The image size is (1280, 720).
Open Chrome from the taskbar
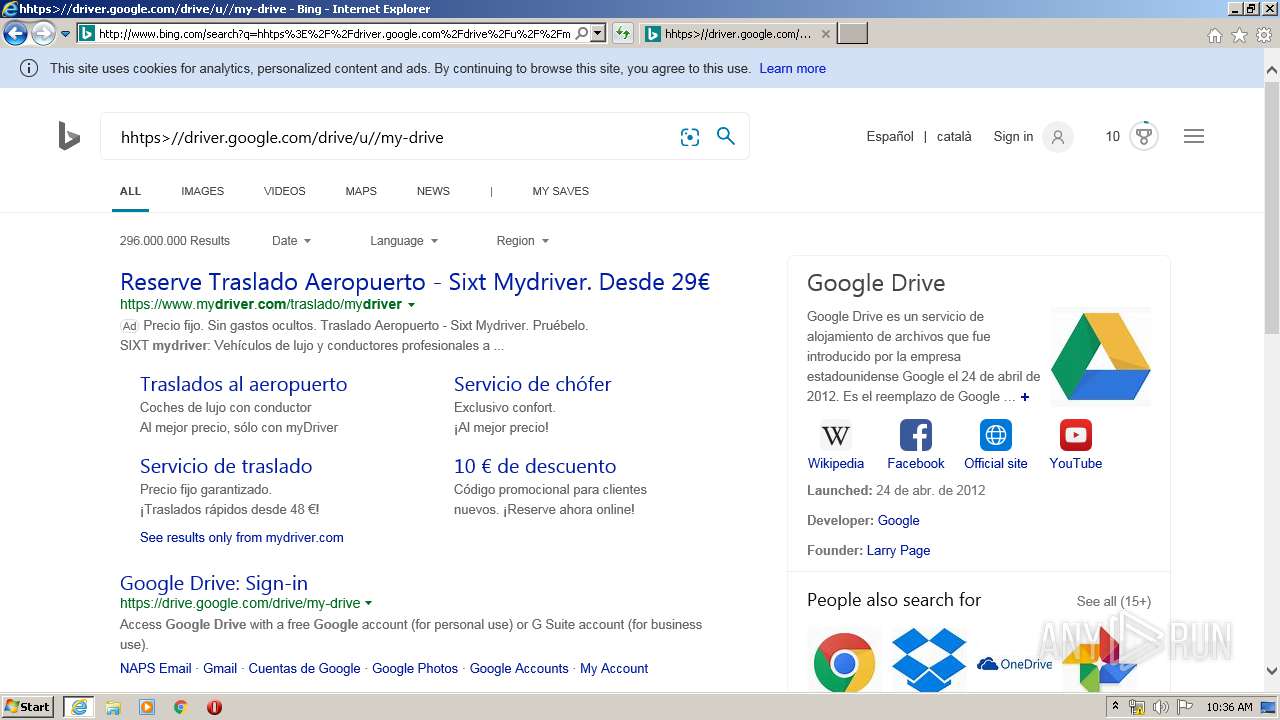tap(180, 707)
